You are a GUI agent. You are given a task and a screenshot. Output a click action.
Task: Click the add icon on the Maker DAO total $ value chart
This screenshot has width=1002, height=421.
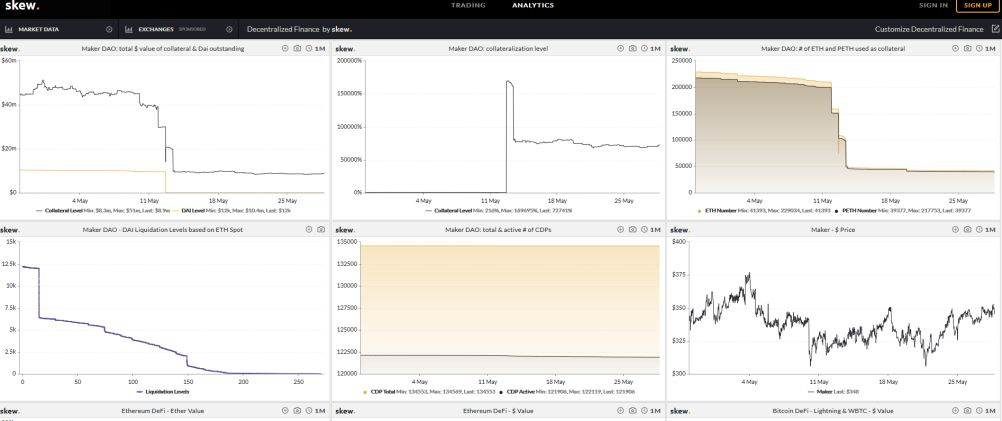(286, 49)
